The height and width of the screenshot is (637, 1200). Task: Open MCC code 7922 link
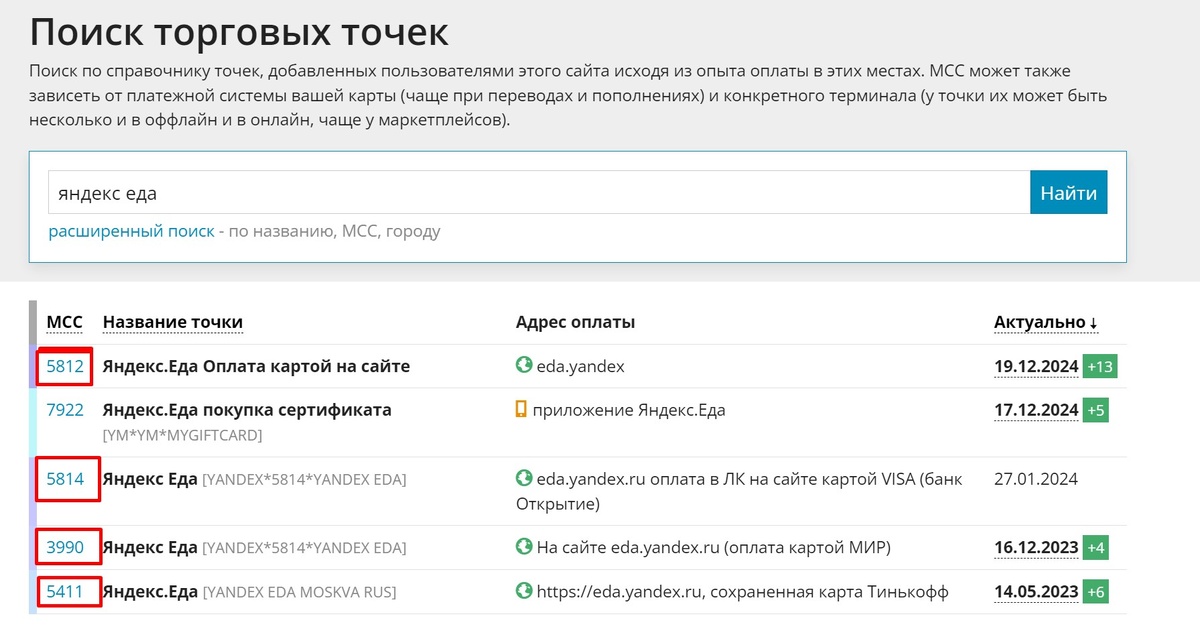click(64, 410)
